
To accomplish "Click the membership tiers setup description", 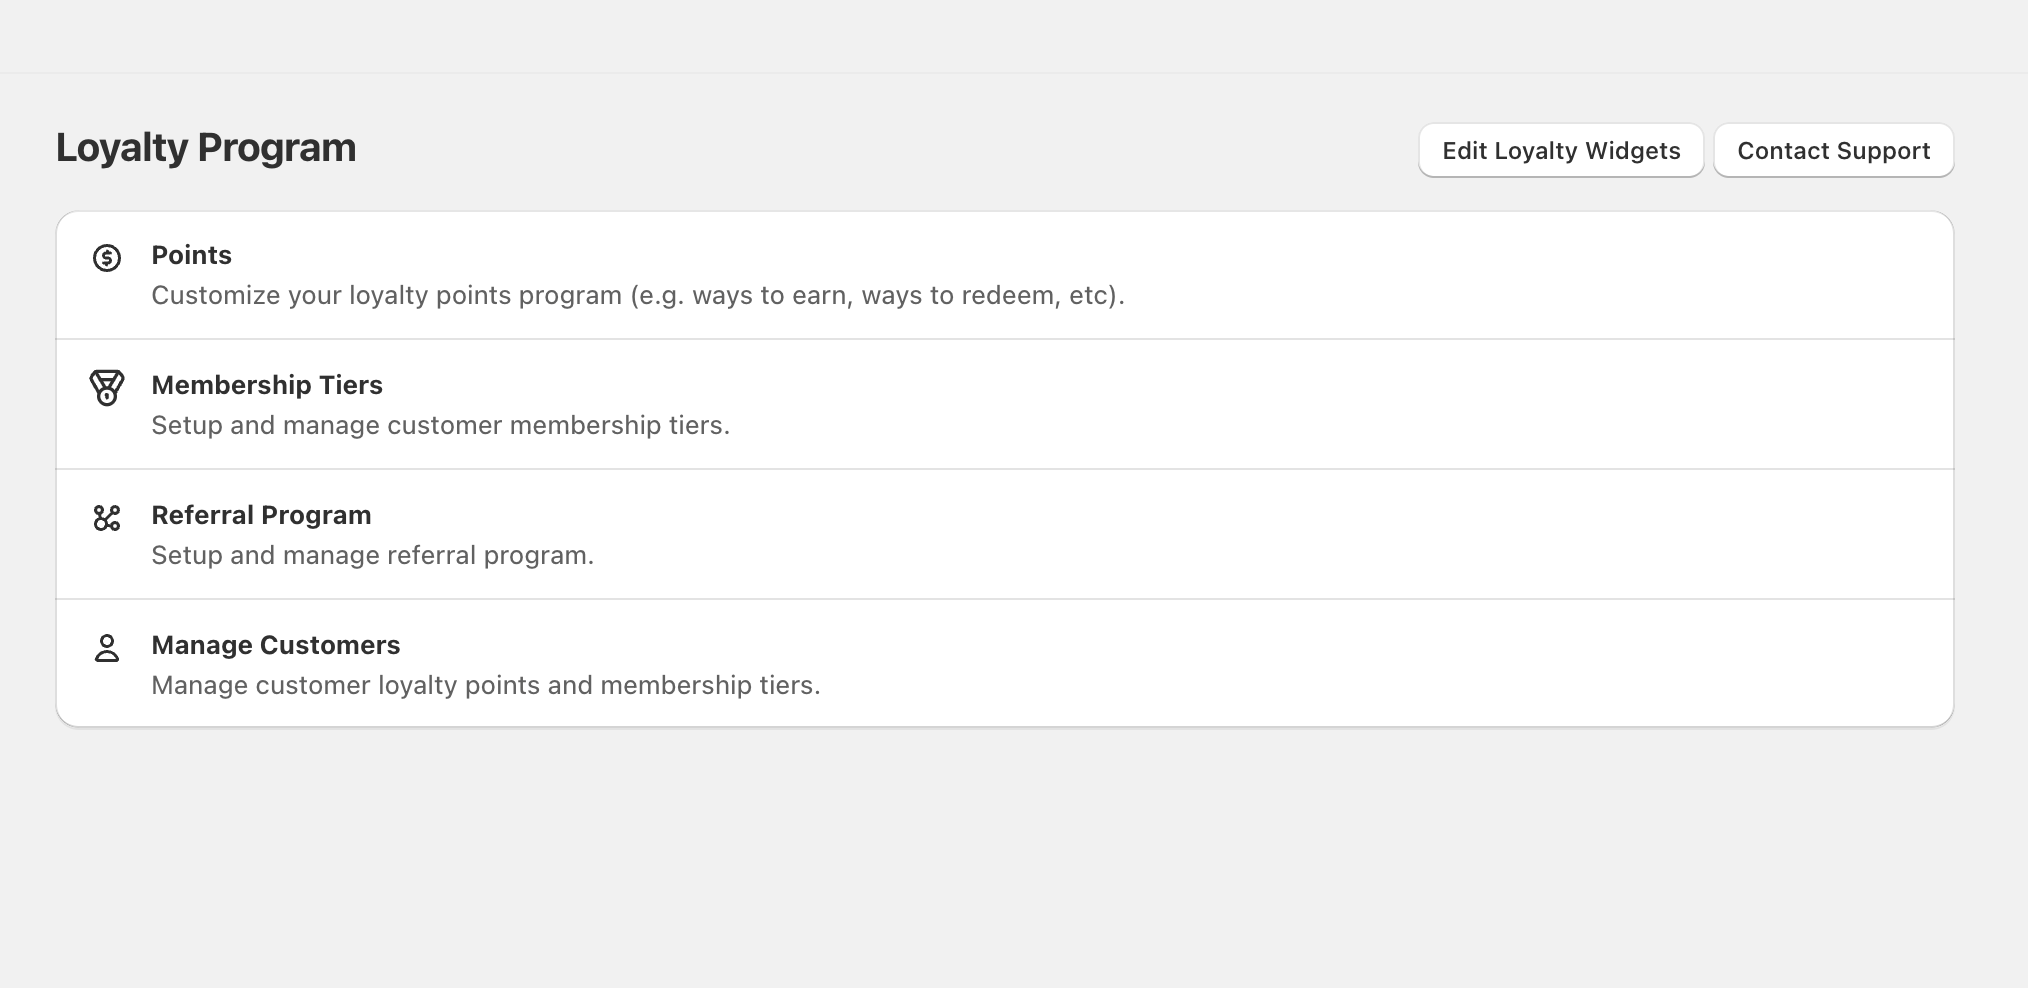I will pos(440,425).
